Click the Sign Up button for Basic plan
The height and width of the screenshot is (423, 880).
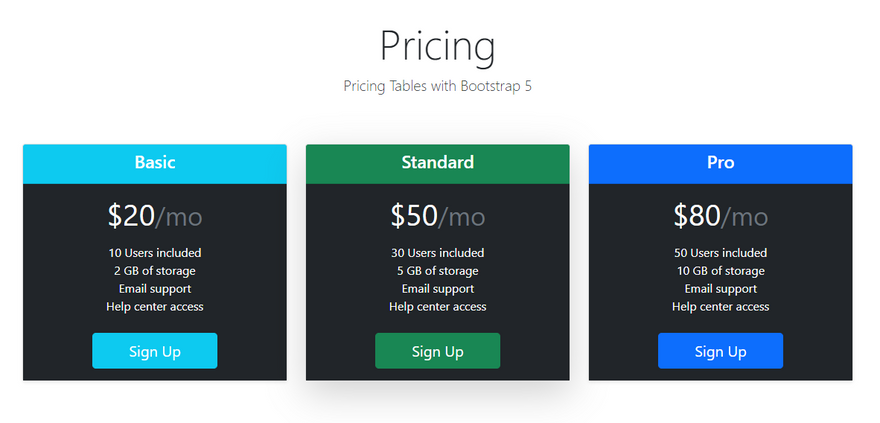[155, 351]
